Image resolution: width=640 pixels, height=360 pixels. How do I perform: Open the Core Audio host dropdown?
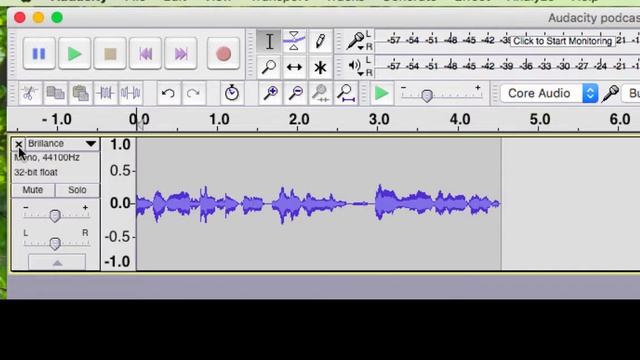(549, 93)
